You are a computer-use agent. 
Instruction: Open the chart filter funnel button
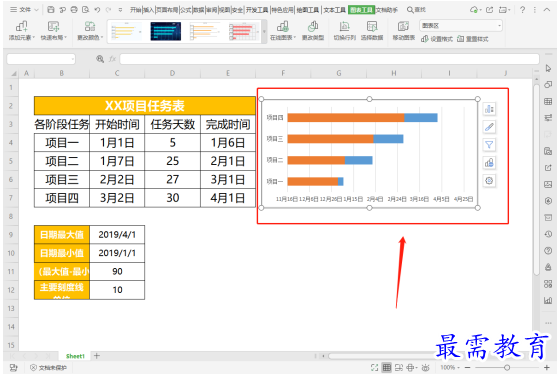tap(489, 145)
